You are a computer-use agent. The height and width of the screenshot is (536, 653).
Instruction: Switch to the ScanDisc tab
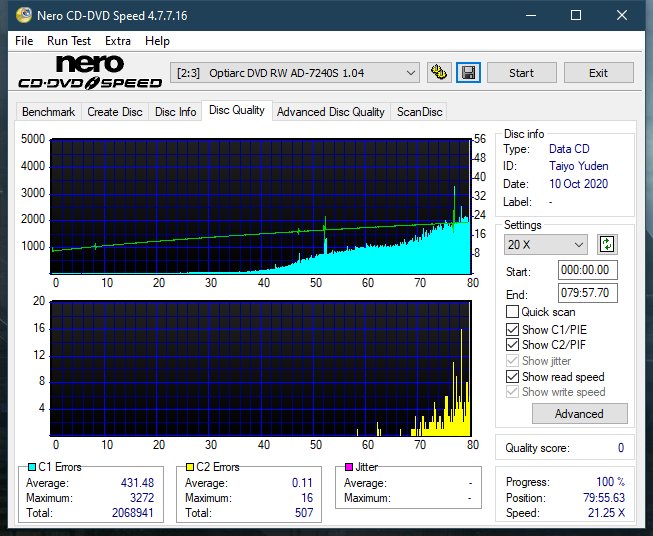coord(419,112)
